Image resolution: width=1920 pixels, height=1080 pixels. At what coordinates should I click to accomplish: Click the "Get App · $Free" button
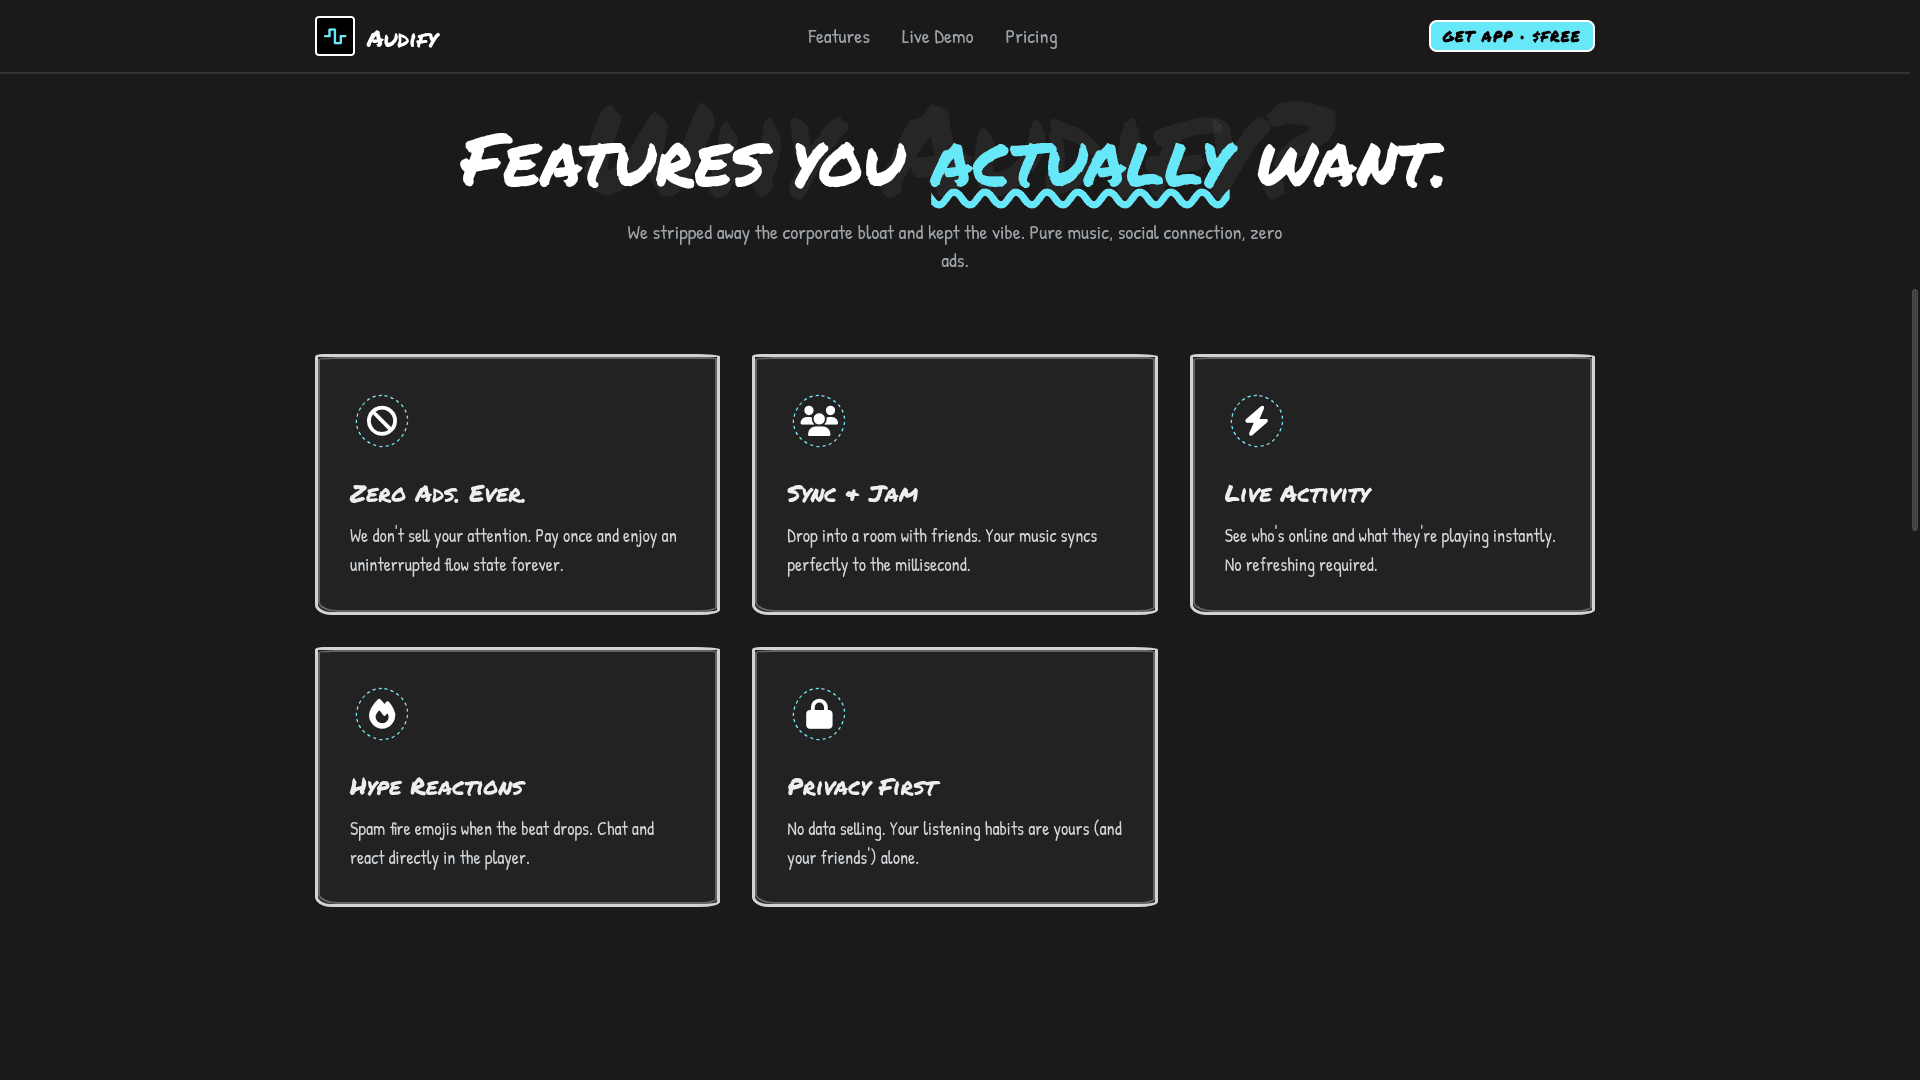[1511, 35]
